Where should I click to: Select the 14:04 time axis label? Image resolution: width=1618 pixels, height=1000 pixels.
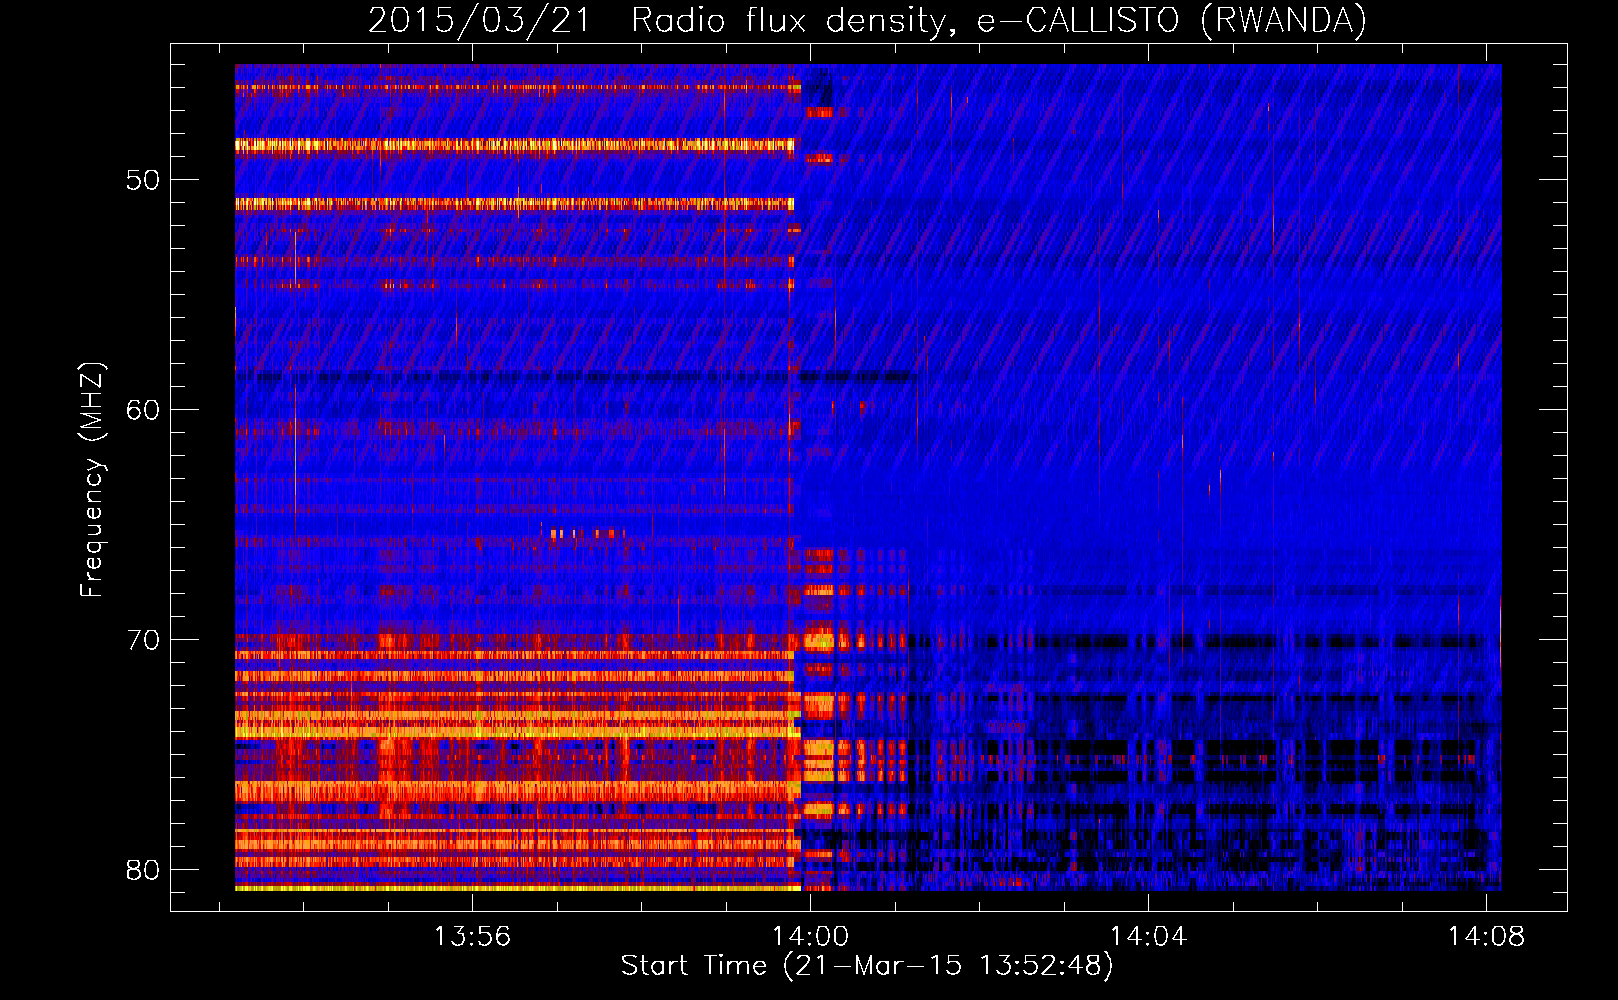tap(1148, 936)
